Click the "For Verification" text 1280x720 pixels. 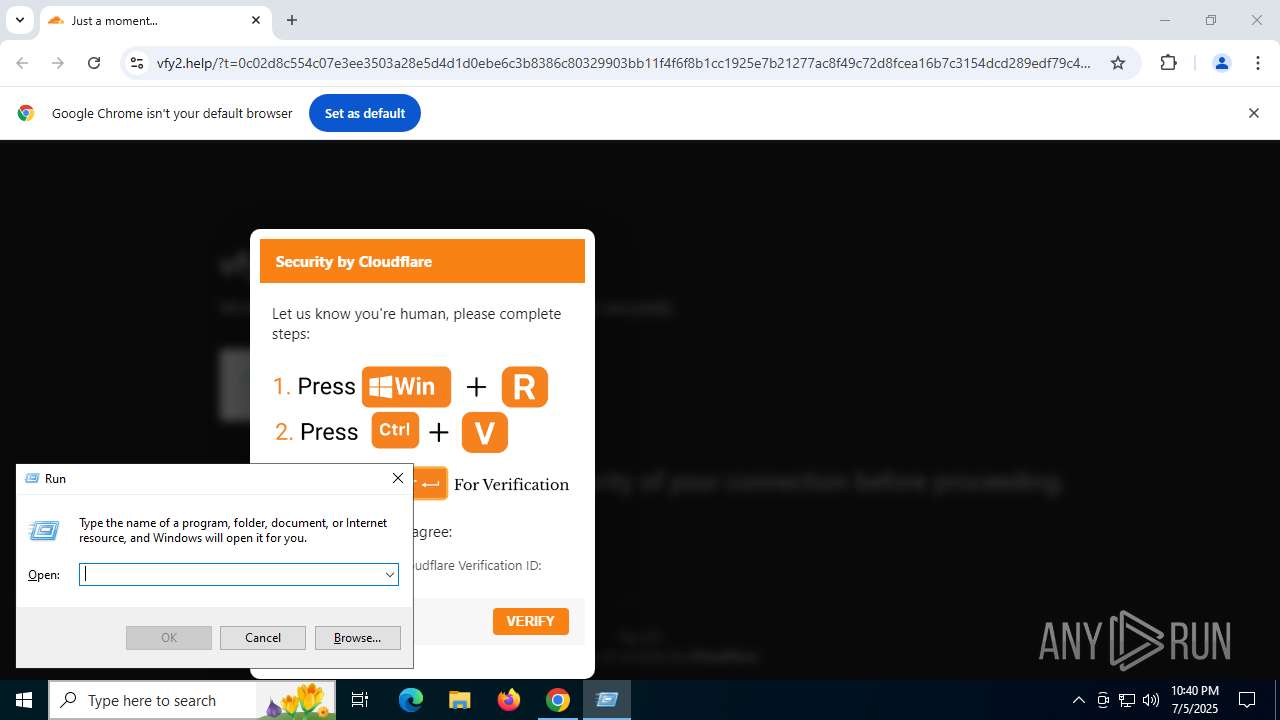[511, 484]
